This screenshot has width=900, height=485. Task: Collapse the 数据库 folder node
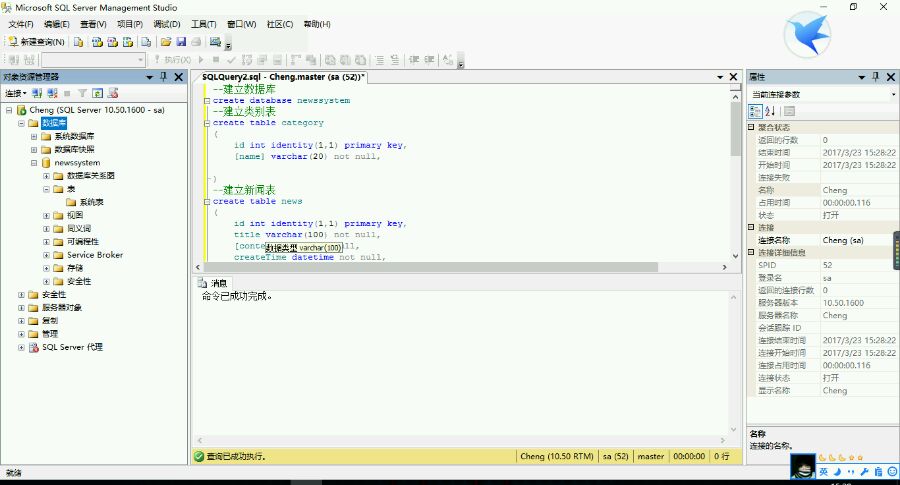pyautogui.click(x=21, y=123)
